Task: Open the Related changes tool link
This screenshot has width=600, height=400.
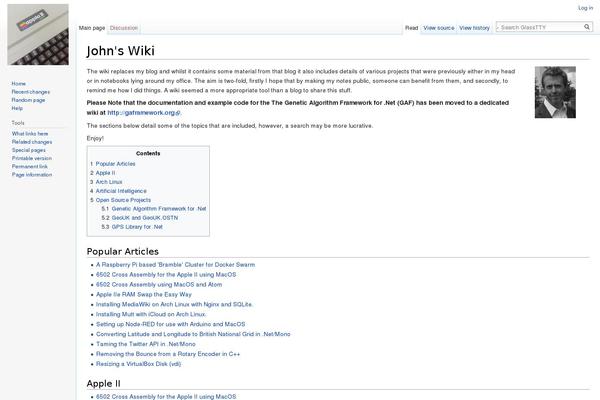Action: [x=32, y=142]
